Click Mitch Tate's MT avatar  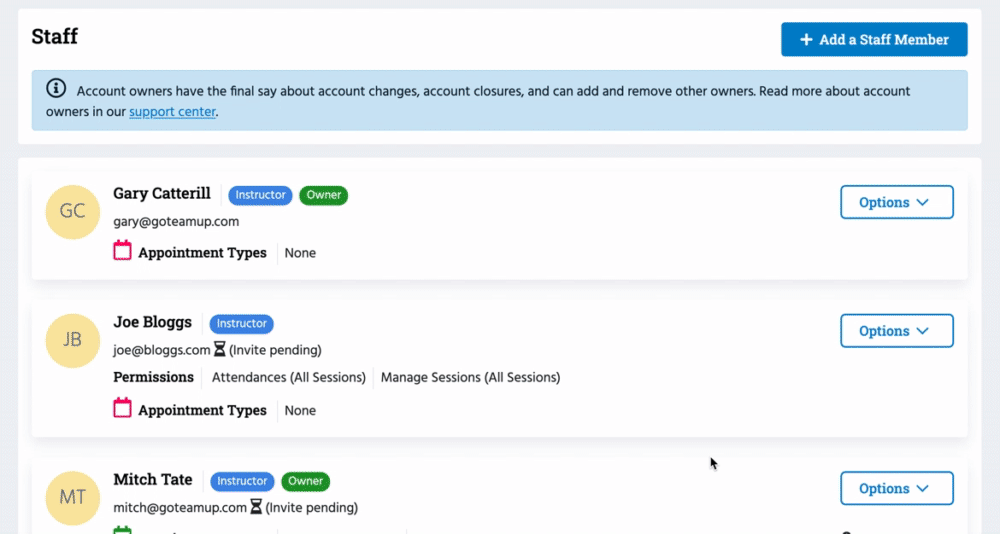click(73, 497)
